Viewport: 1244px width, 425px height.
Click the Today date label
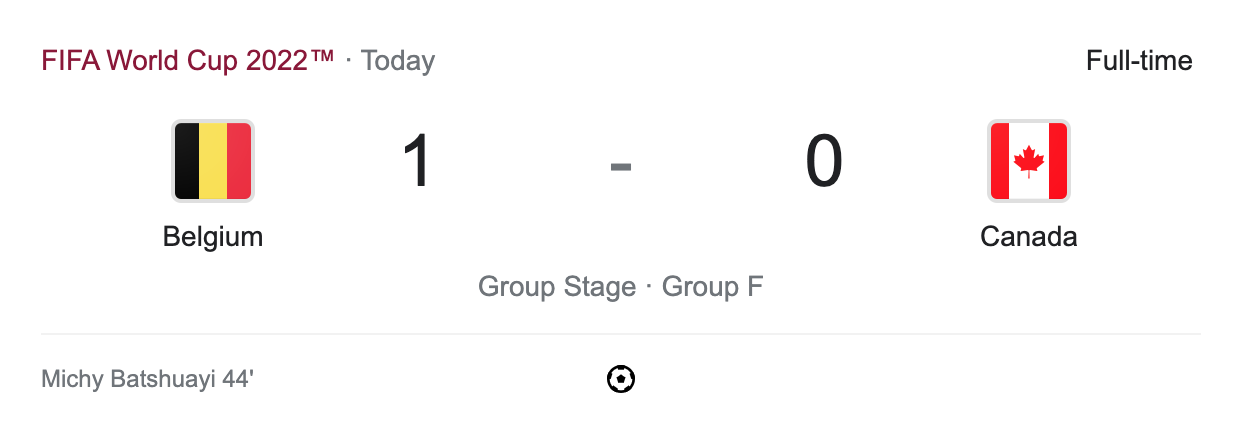pyautogui.click(x=398, y=61)
